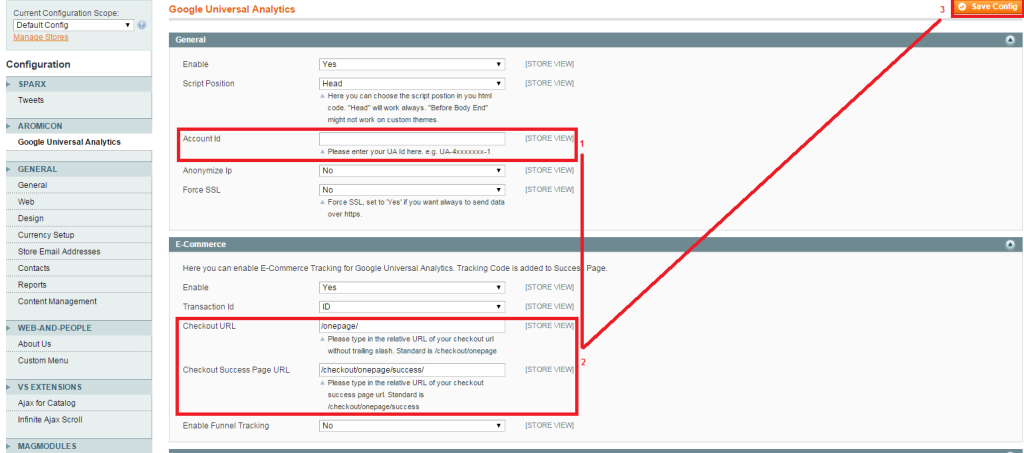The width and height of the screenshot is (1024, 453).
Task: Open the Content Management settings
Action: click(57, 302)
